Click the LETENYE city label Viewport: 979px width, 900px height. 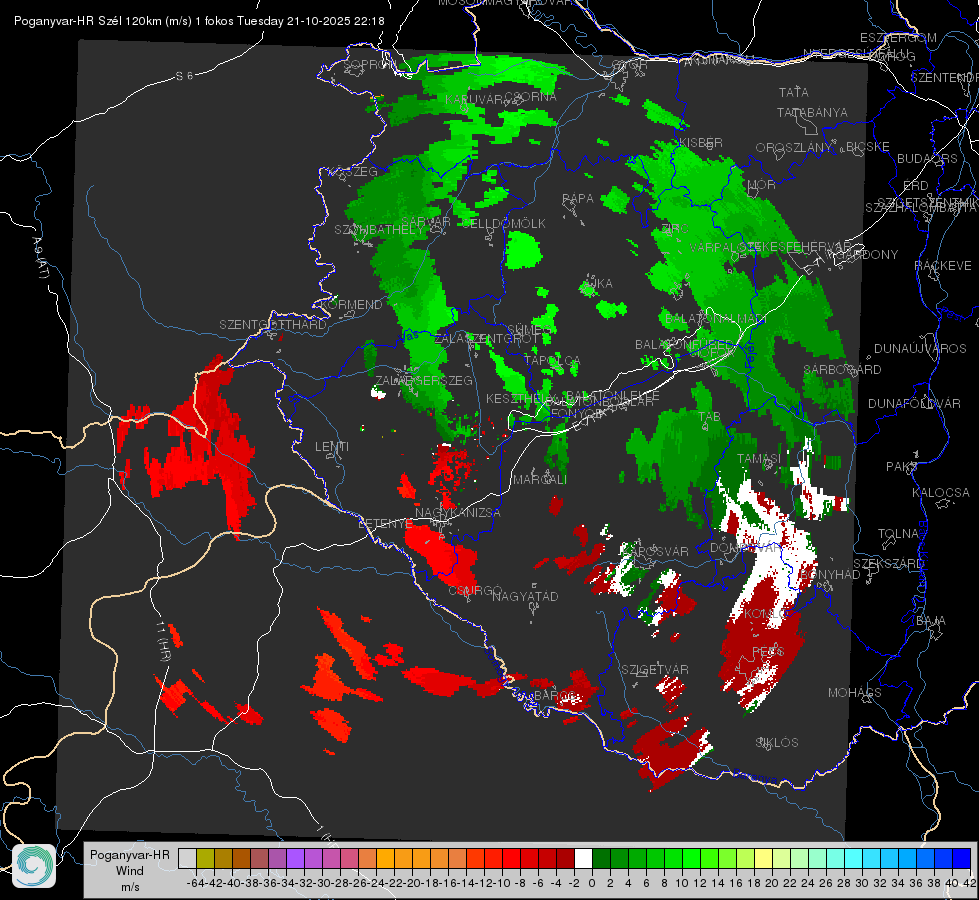click(x=385, y=524)
